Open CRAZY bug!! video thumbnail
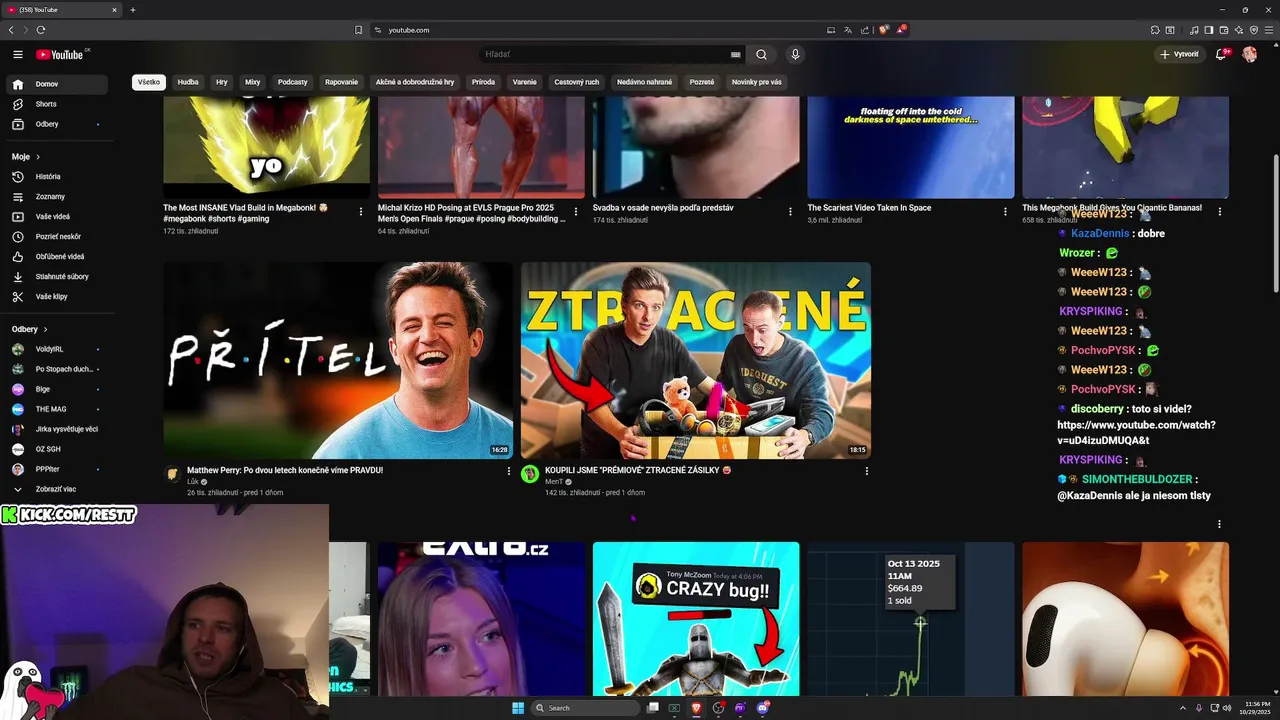 pyautogui.click(x=696, y=618)
